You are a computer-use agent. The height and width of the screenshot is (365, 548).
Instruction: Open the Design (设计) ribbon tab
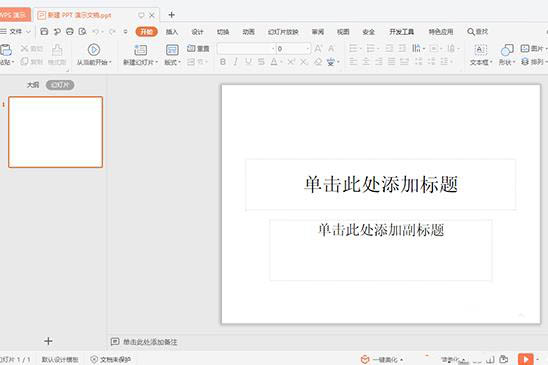(x=197, y=32)
